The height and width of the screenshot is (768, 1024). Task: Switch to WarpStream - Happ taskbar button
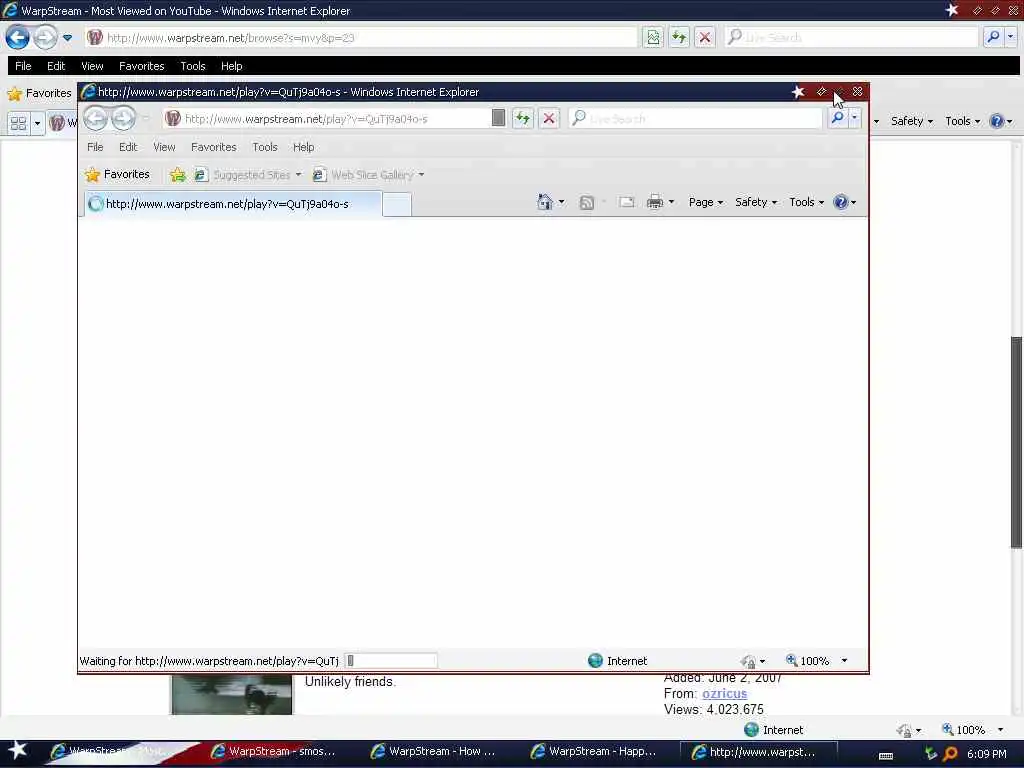tap(593, 752)
